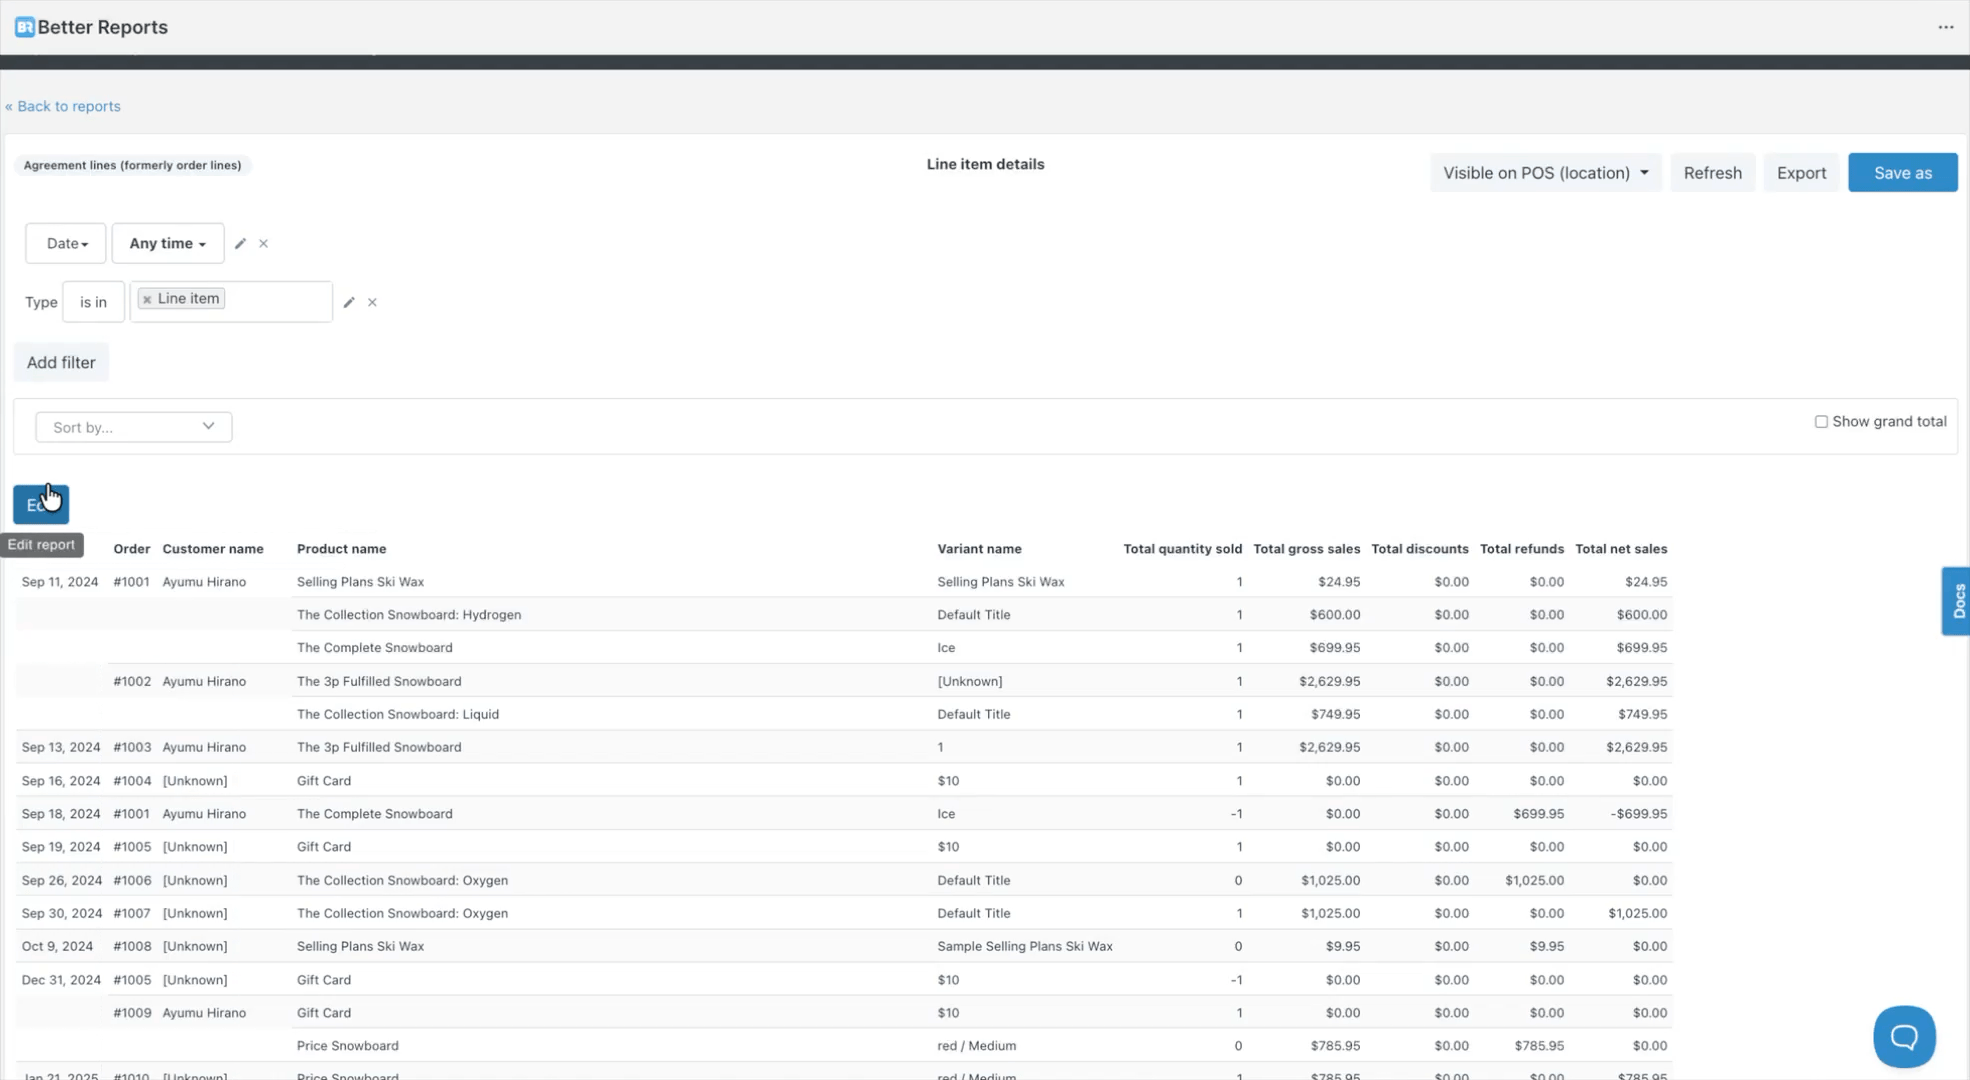The image size is (1970, 1080).
Task: Click the pencil icon beside the Date filter
Action: (x=240, y=243)
